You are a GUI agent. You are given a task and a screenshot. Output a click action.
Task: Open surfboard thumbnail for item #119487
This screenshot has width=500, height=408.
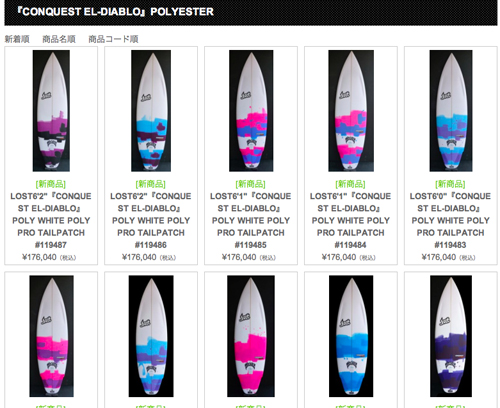(x=51, y=111)
